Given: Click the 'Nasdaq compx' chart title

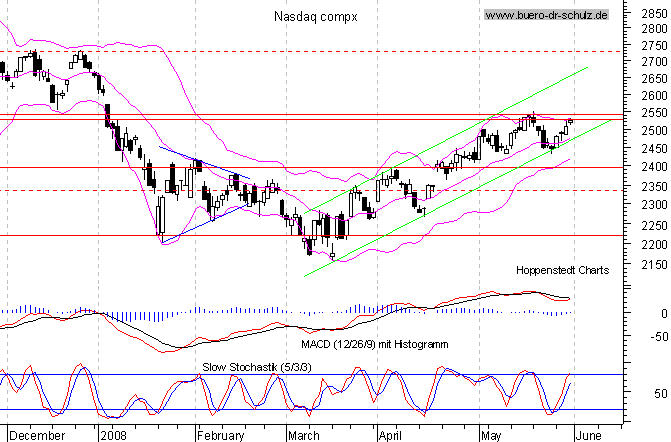Looking at the screenshot, I should click(x=315, y=17).
